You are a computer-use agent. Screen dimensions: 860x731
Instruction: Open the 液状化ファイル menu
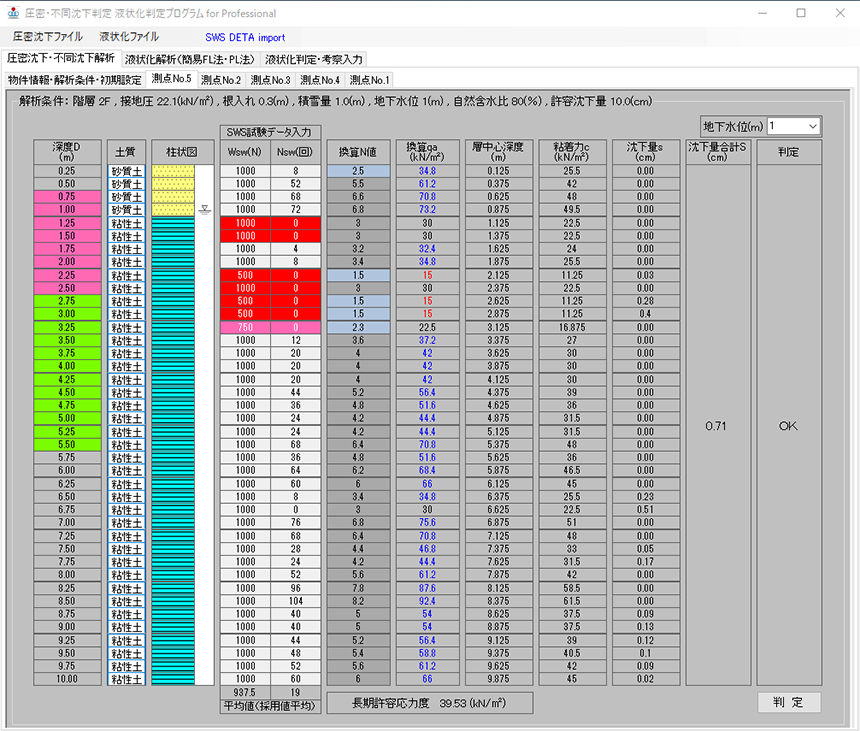coord(129,37)
